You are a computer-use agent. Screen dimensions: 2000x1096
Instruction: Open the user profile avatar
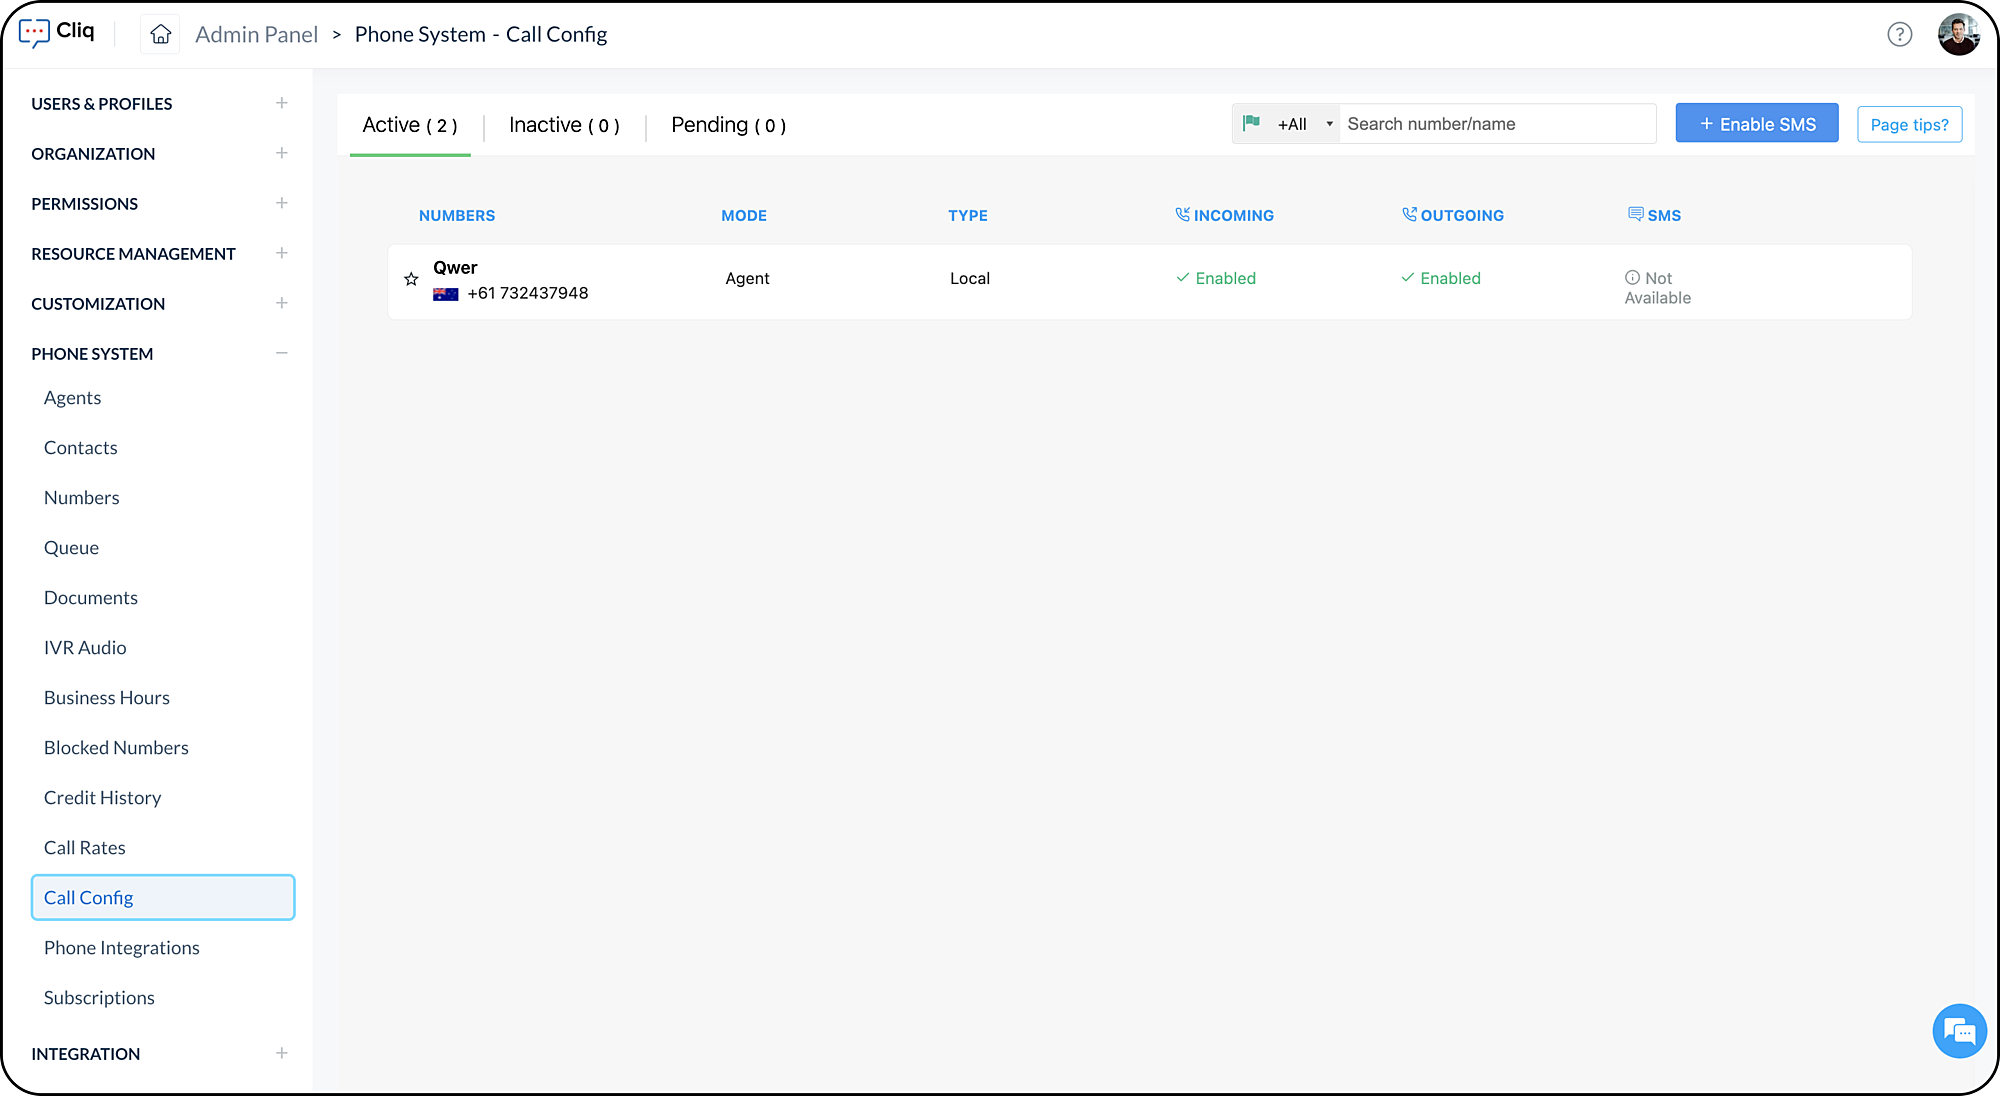point(1957,35)
